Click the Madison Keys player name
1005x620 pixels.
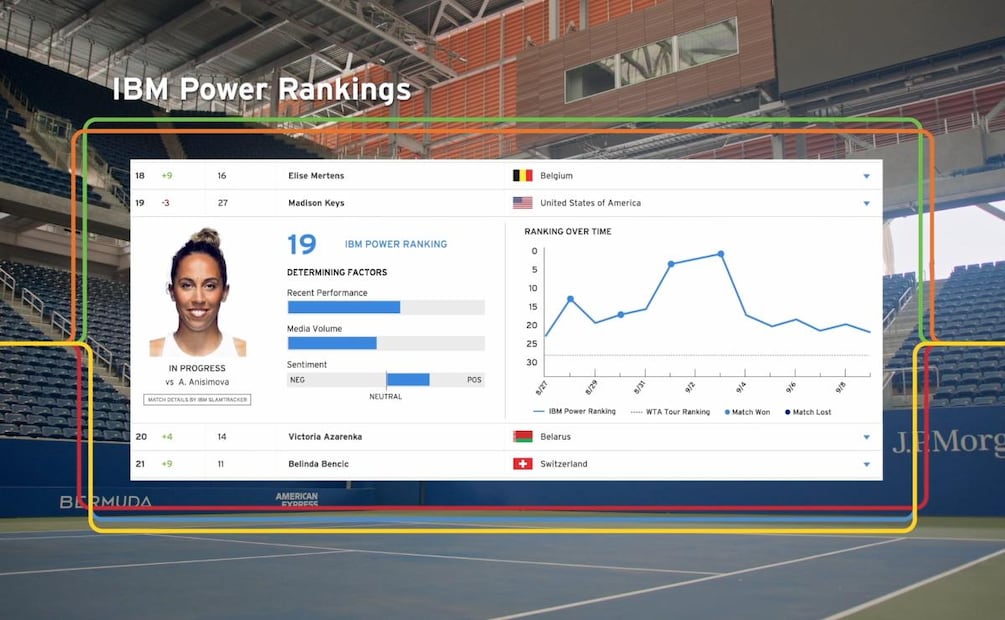[316, 203]
